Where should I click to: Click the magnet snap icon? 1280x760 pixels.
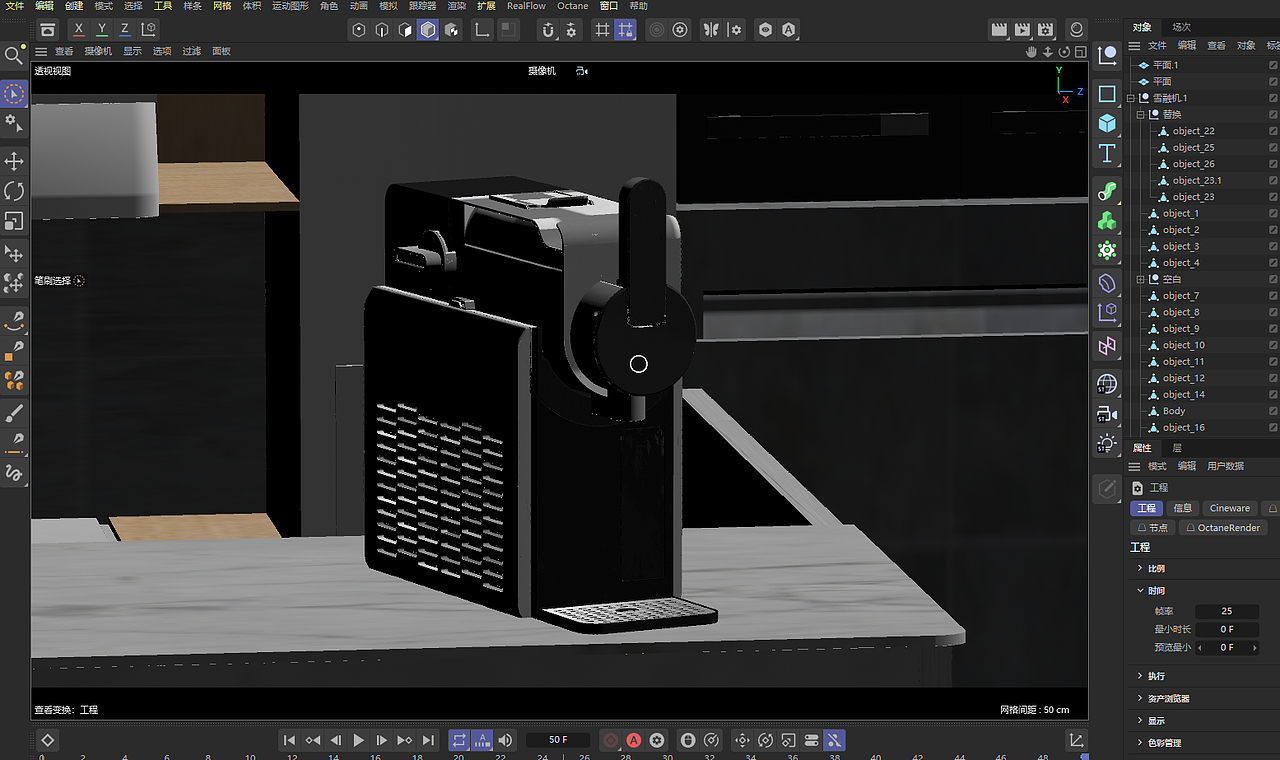[548, 30]
